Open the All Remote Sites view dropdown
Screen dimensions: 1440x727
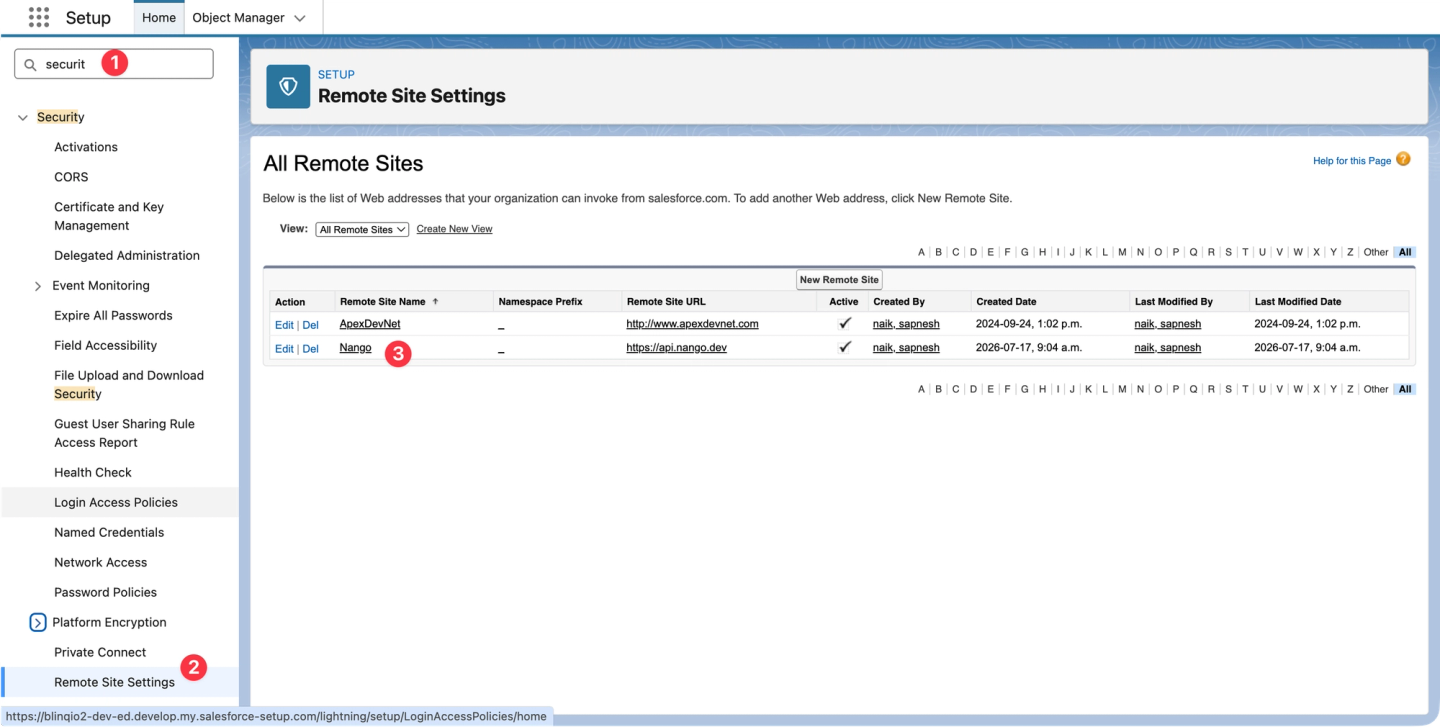point(362,229)
